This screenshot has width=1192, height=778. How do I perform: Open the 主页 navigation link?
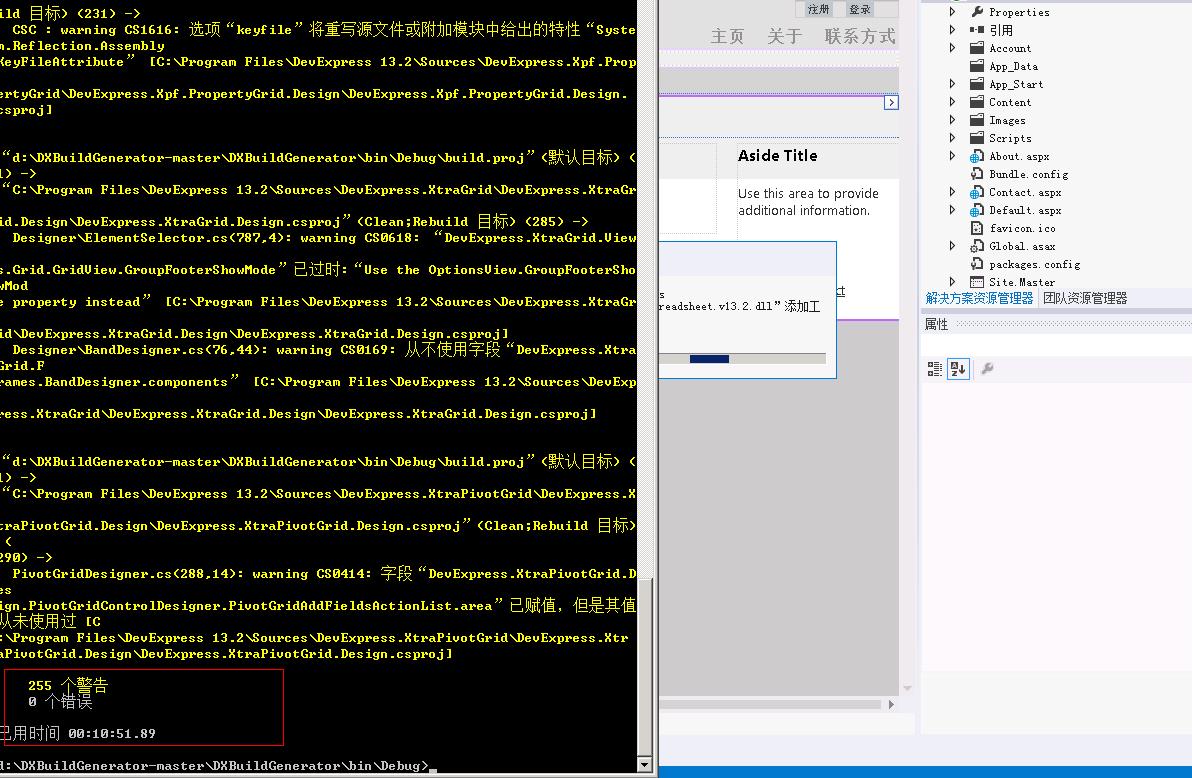[x=728, y=37]
